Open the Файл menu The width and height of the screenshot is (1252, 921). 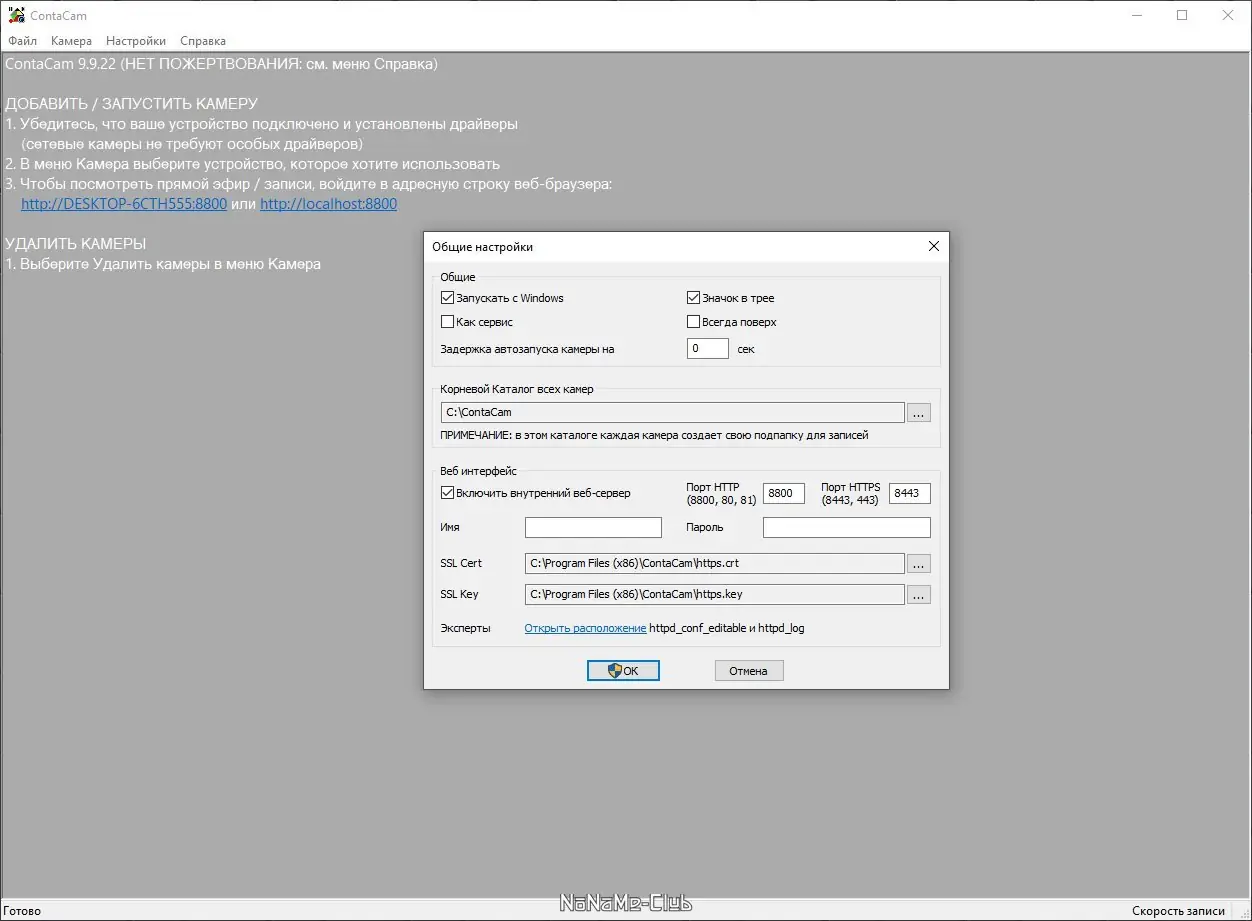click(x=22, y=41)
